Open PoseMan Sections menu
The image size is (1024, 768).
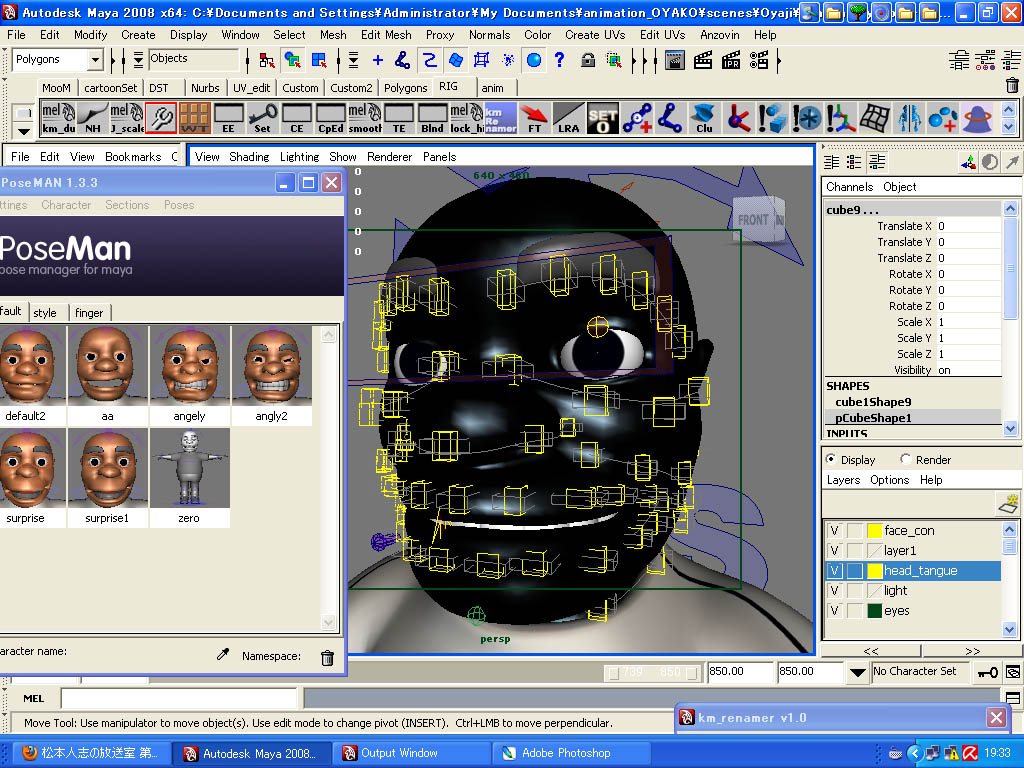pos(127,205)
